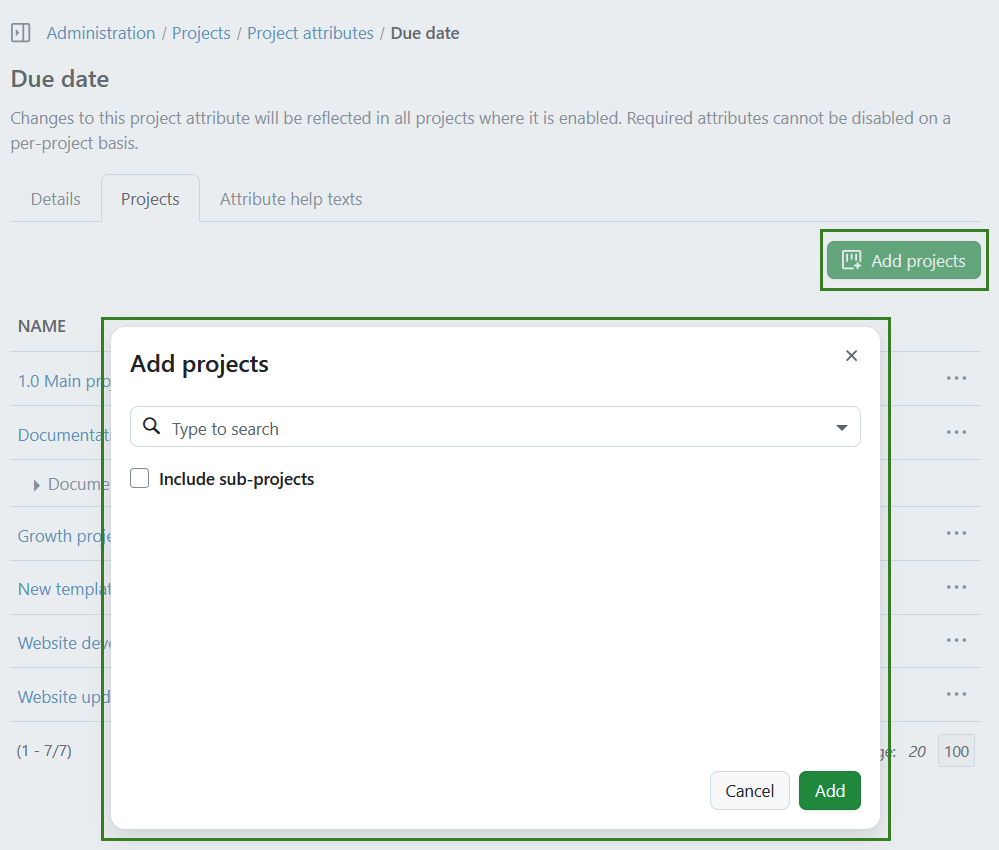Viewport: 999px width, 850px height.
Task: Open the project search dropdown chevron
Action: 841,426
